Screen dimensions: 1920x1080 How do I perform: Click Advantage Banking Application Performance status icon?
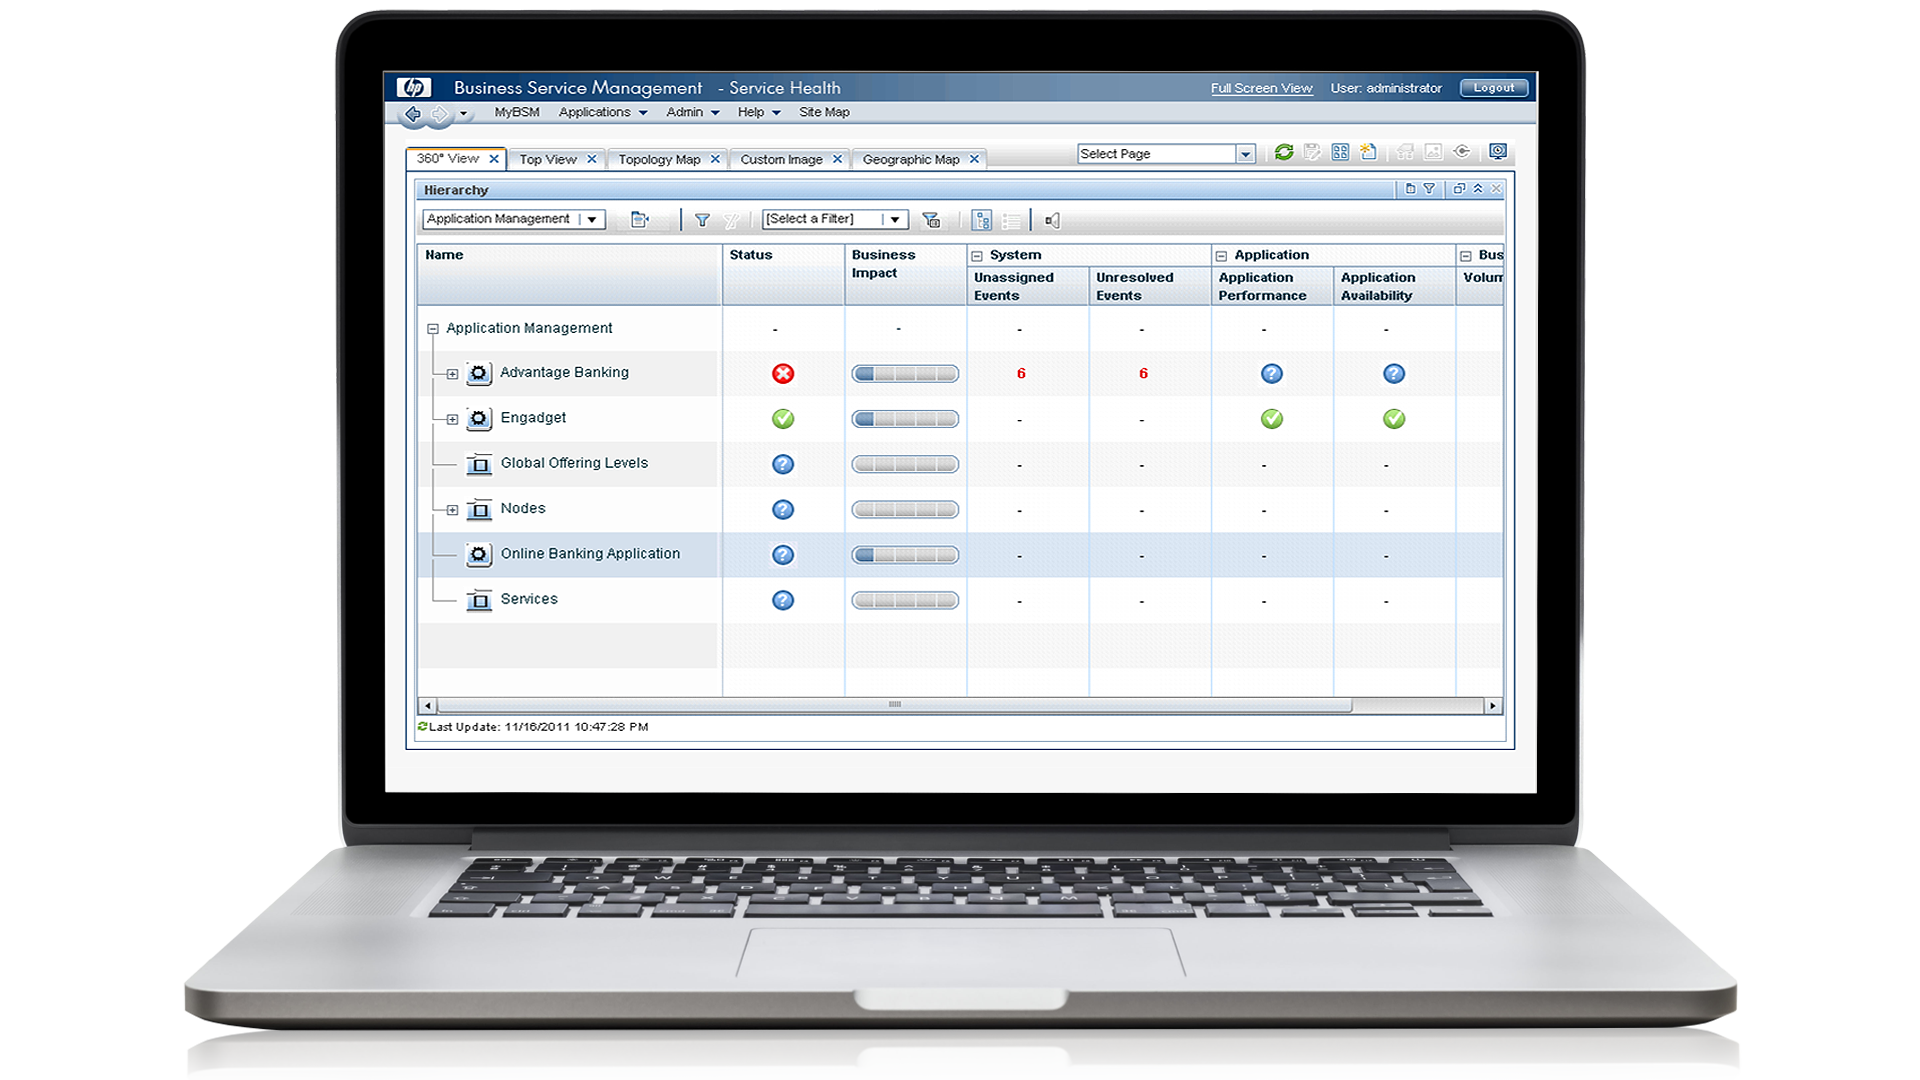pyautogui.click(x=1272, y=374)
